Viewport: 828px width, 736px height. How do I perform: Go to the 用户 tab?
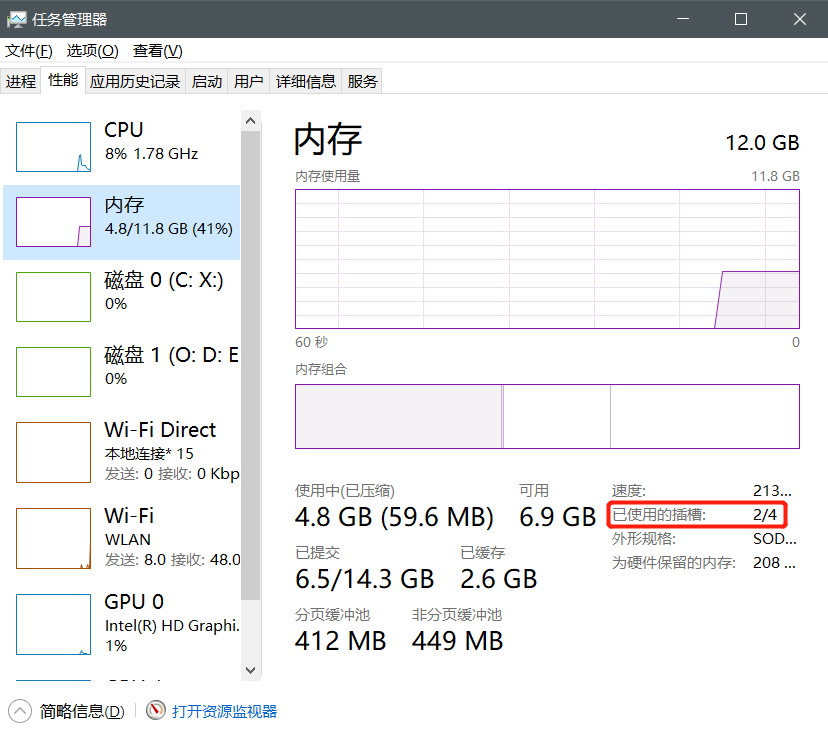(x=249, y=81)
